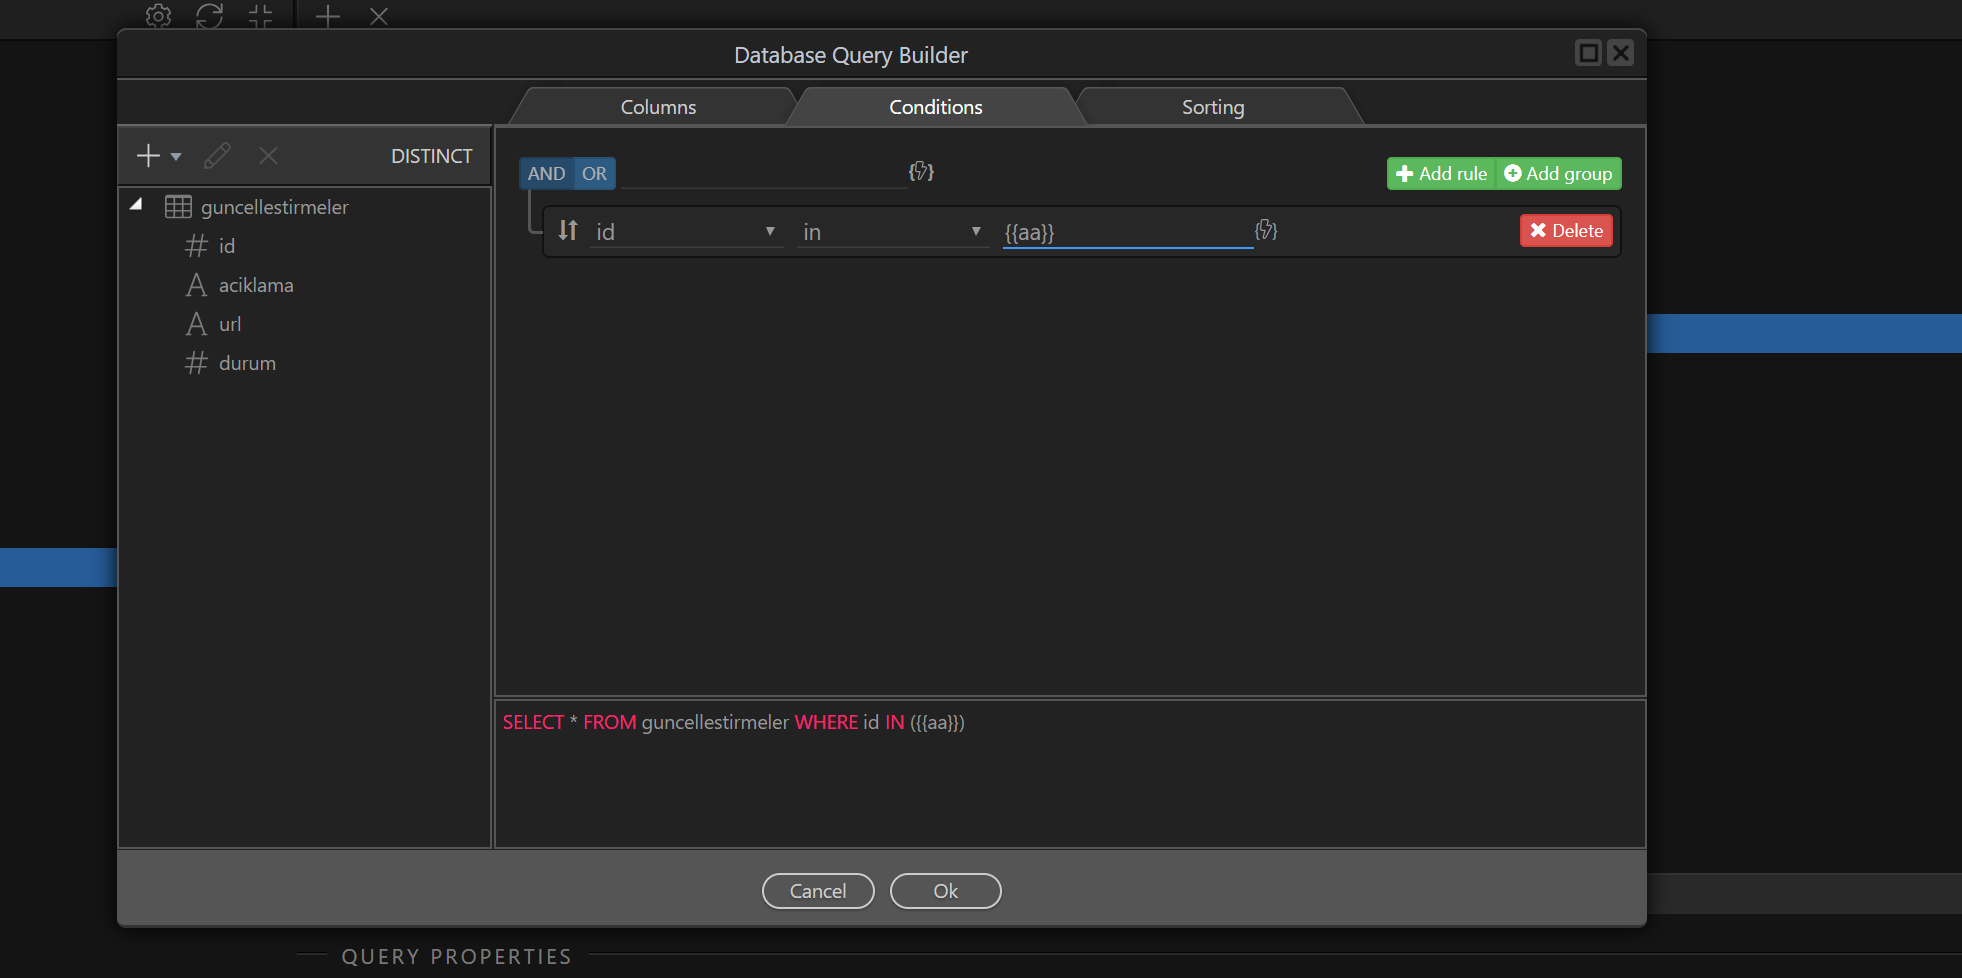Click the remove table X icon
The width and height of the screenshot is (1962, 978).
tap(268, 156)
